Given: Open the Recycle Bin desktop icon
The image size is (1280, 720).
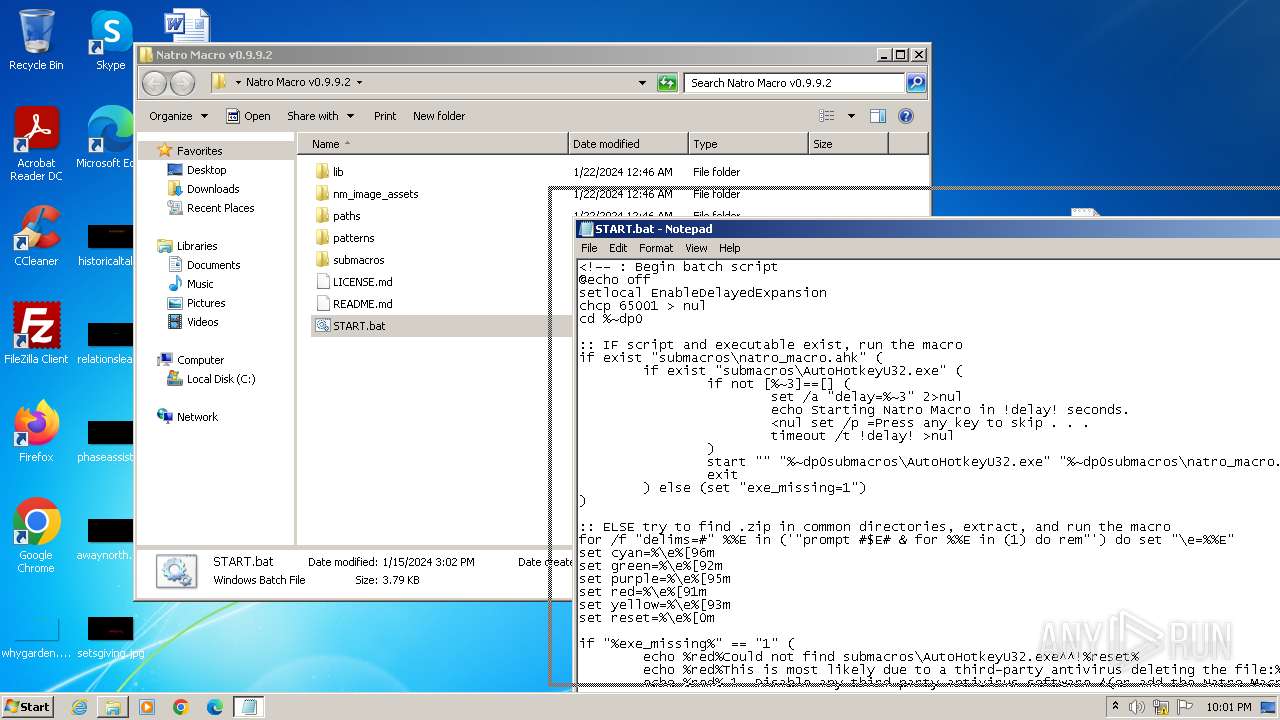Looking at the screenshot, I should click(x=36, y=40).
